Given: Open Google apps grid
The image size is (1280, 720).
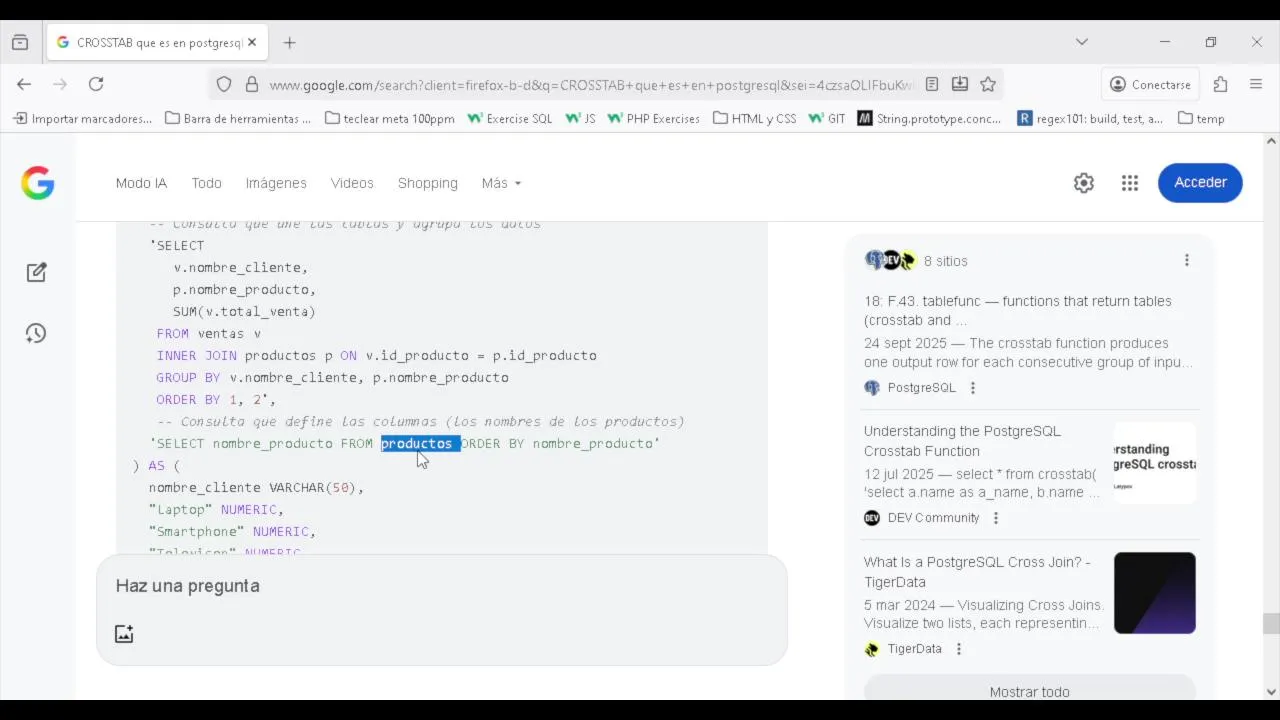Looking at the screenshot, I should point(1130,183).
